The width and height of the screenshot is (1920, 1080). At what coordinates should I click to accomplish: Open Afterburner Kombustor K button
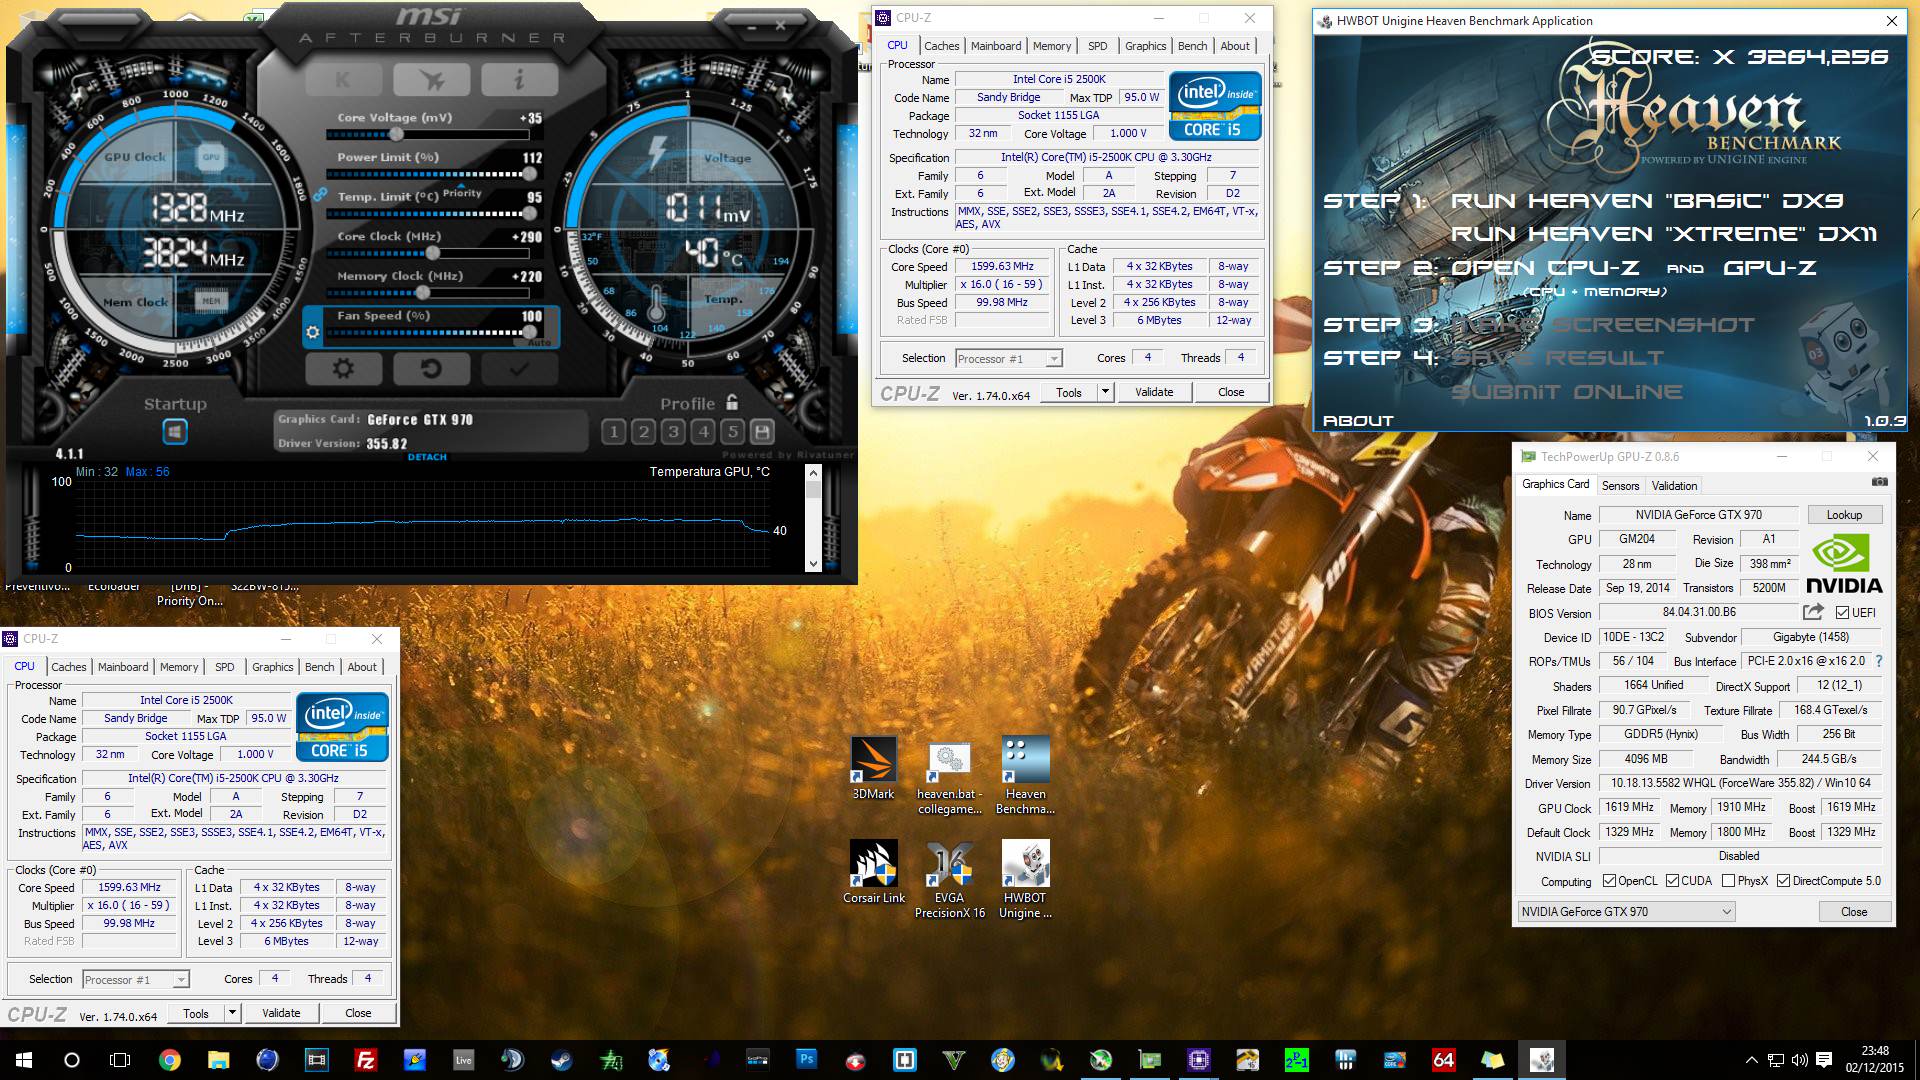343,79
